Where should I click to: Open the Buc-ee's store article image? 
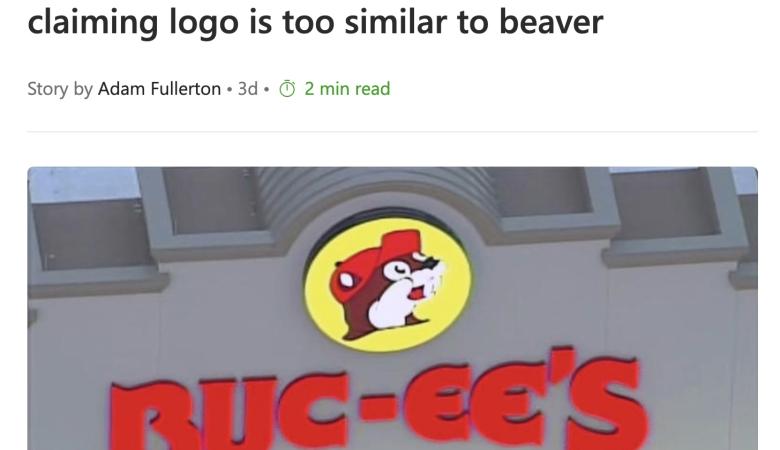pyautogui.click(x=392, y=308)
